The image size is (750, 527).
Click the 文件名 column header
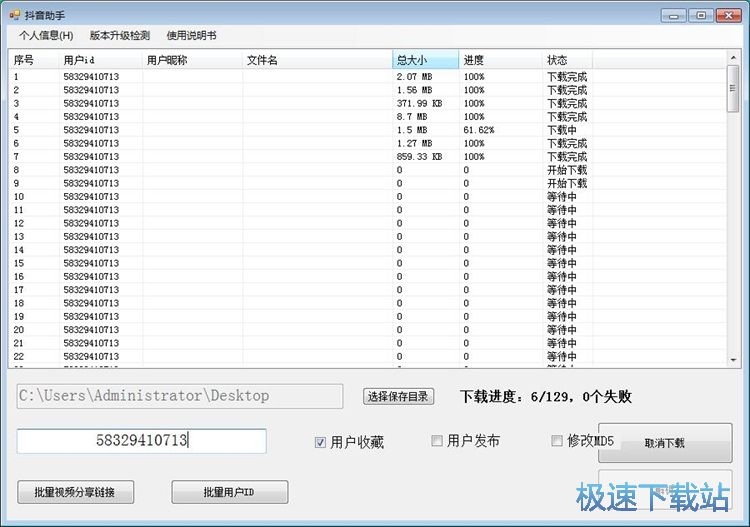(x=318, y=60)
